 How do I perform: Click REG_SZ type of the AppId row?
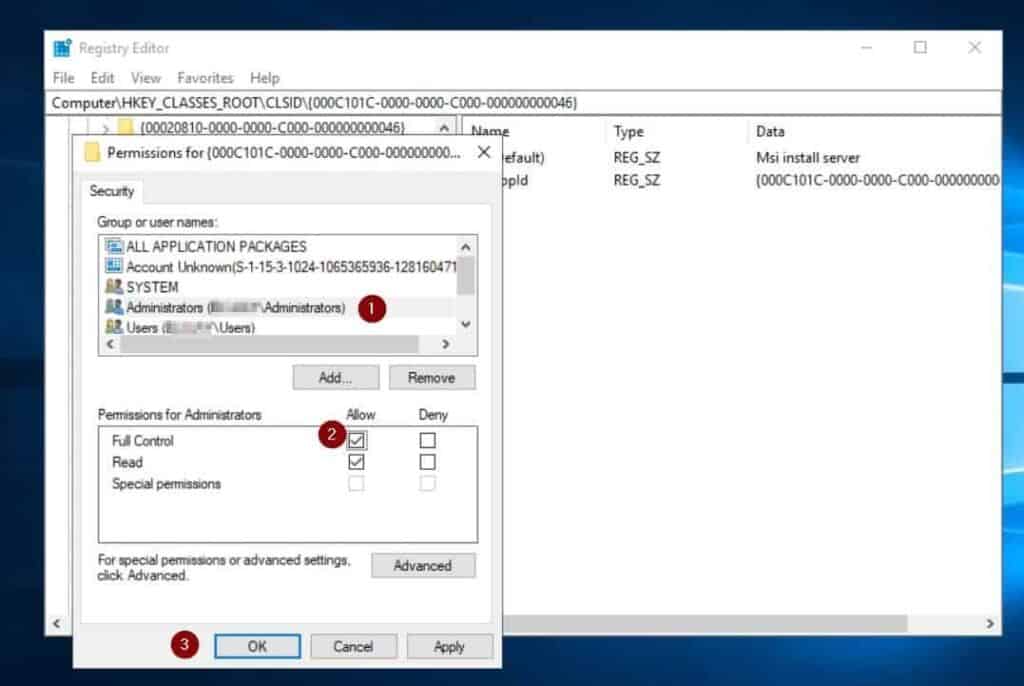637,180
